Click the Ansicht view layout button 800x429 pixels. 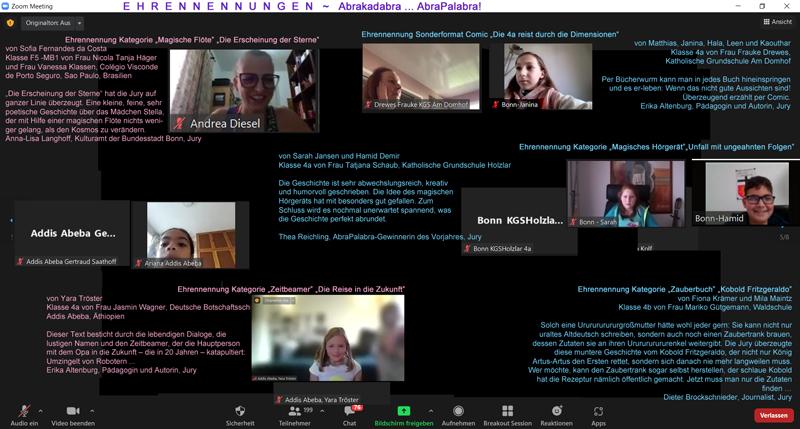[x=778, y=22]
